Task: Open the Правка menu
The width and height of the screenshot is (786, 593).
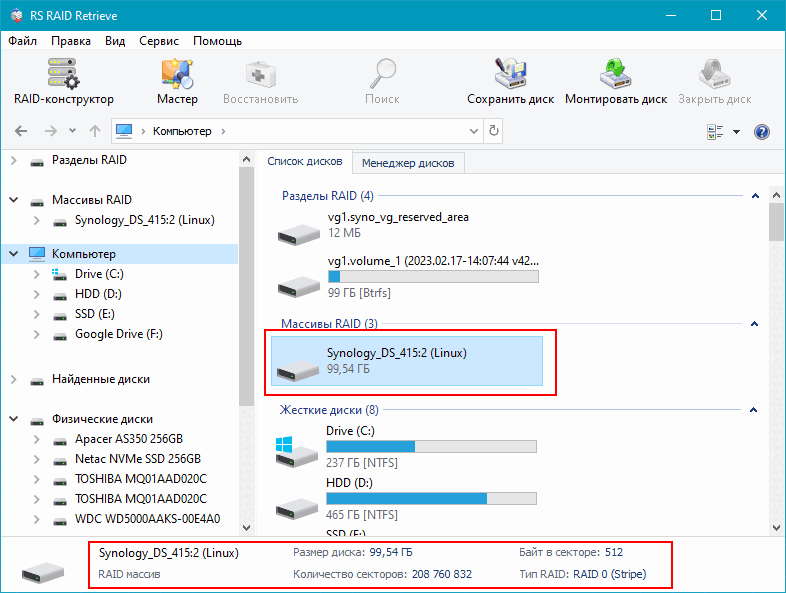Action: (x=71, y=41)
